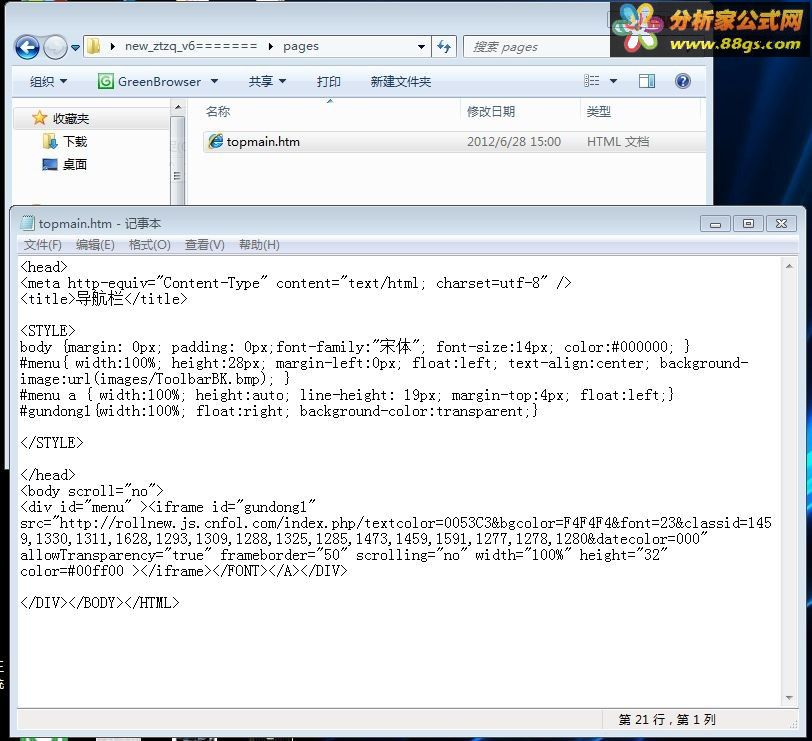The height and width of the screenshot is (741, 812).
Task: Click the Explorer forward arrow button
Action: (55, 47)
